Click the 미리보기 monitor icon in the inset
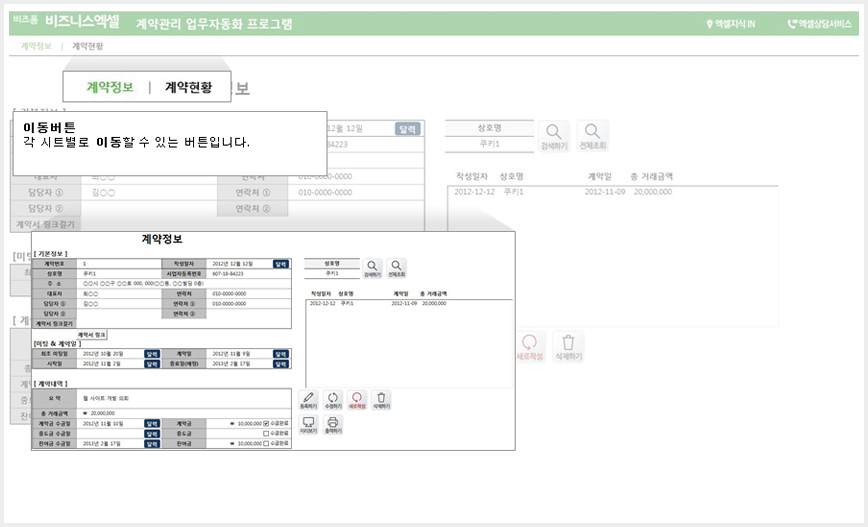Screen dimensions: 868x527 point(308,425)
